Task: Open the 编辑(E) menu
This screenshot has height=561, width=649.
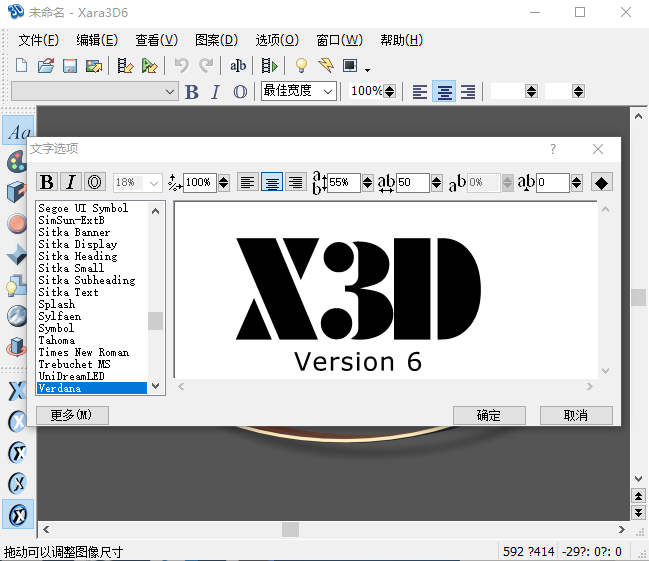Action: [x=97, y=40]
